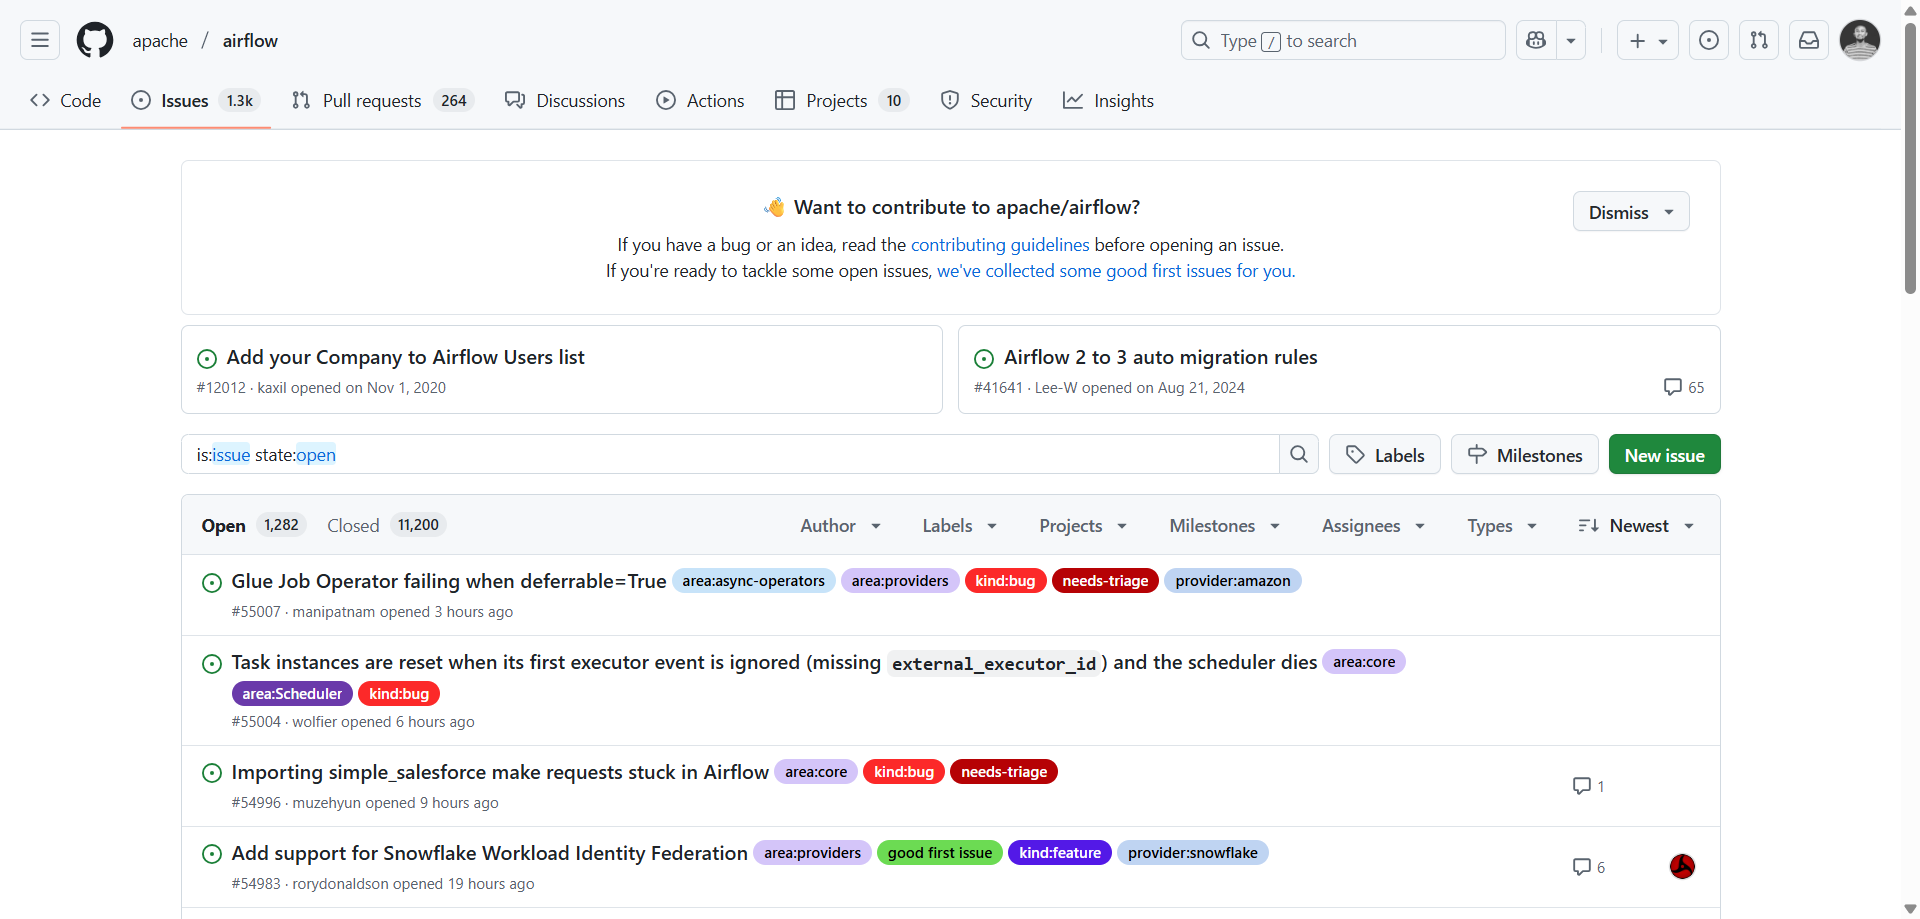
Task: Open the notifications inbox
Action: point(1809,40)
